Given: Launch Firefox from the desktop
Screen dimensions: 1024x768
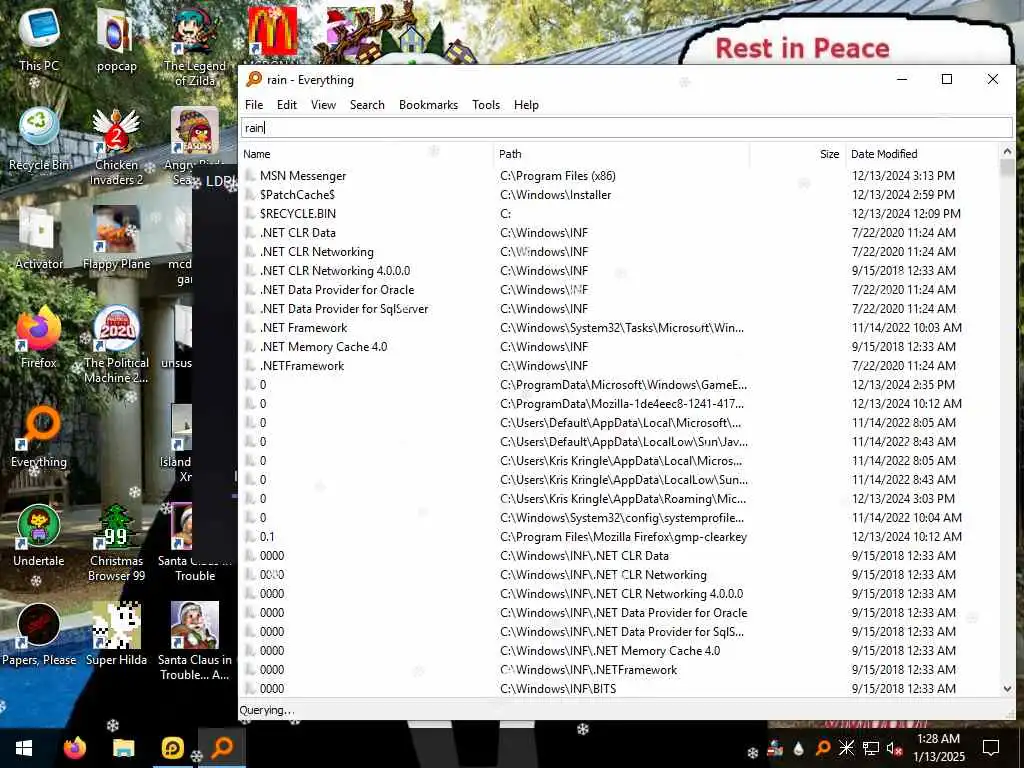Looking at the screenshot, I should tap(39, 336).
